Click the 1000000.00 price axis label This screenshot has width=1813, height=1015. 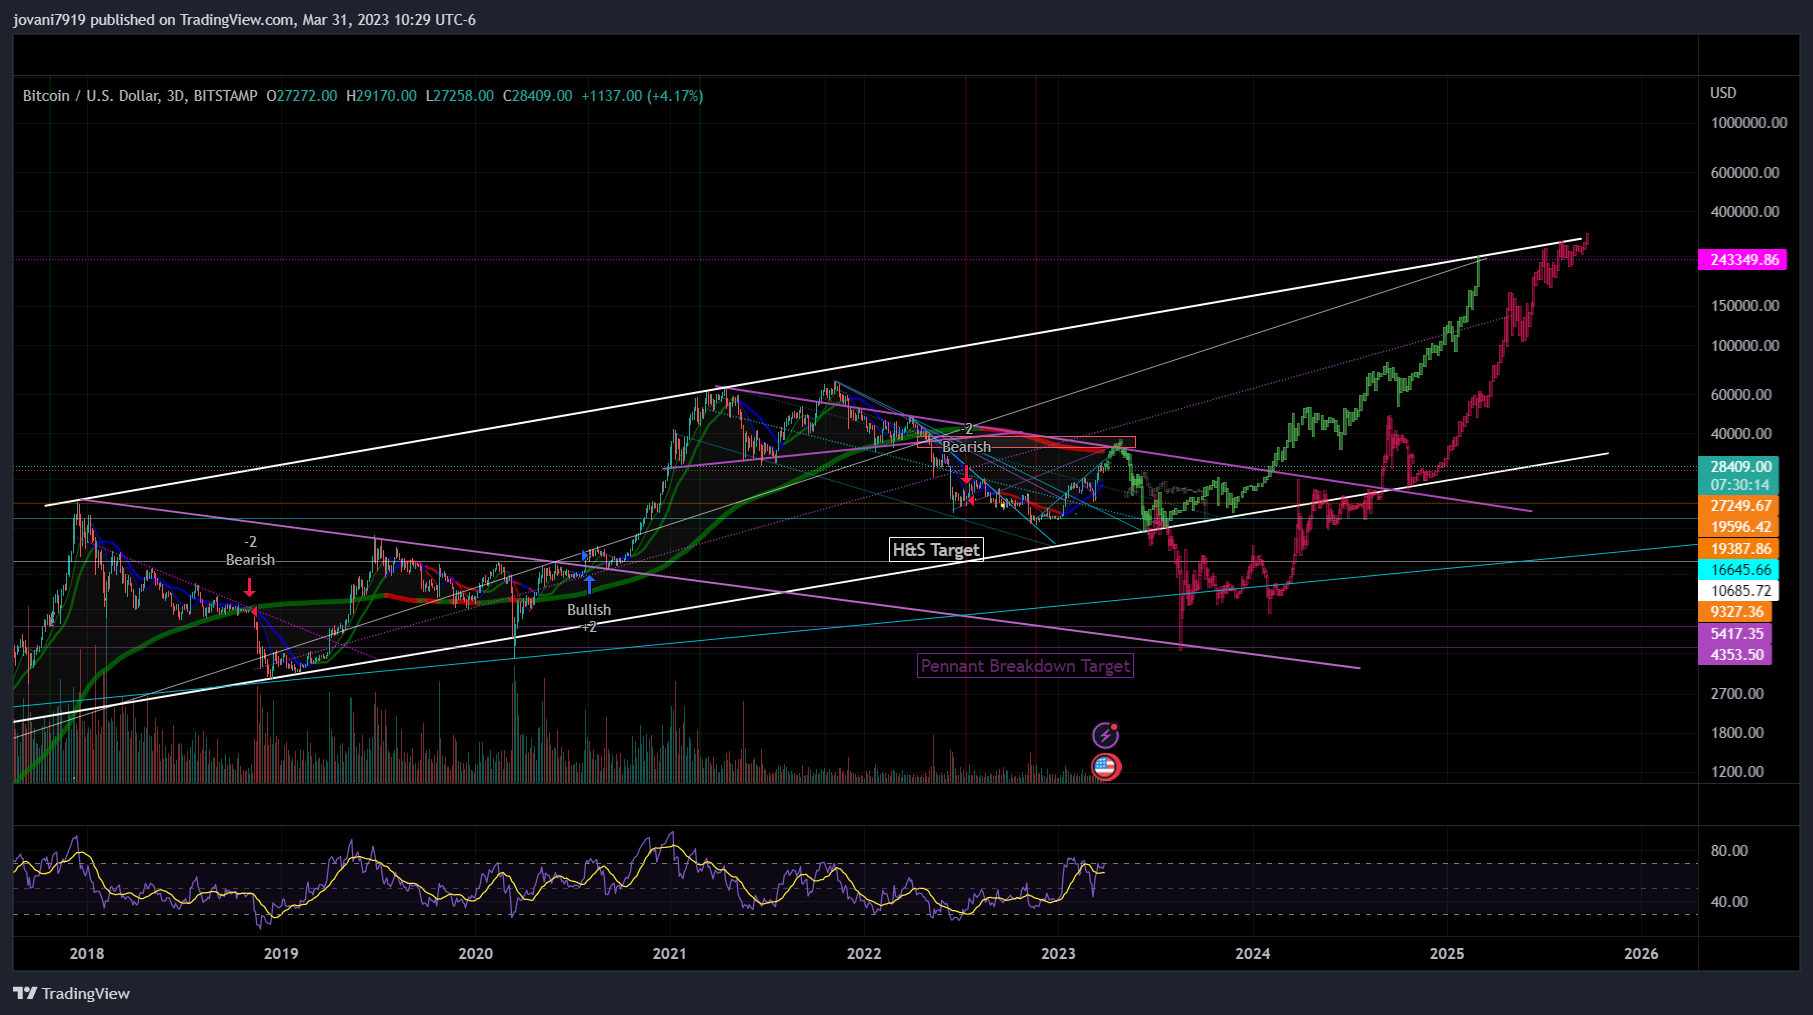(x=1749, y=123)
